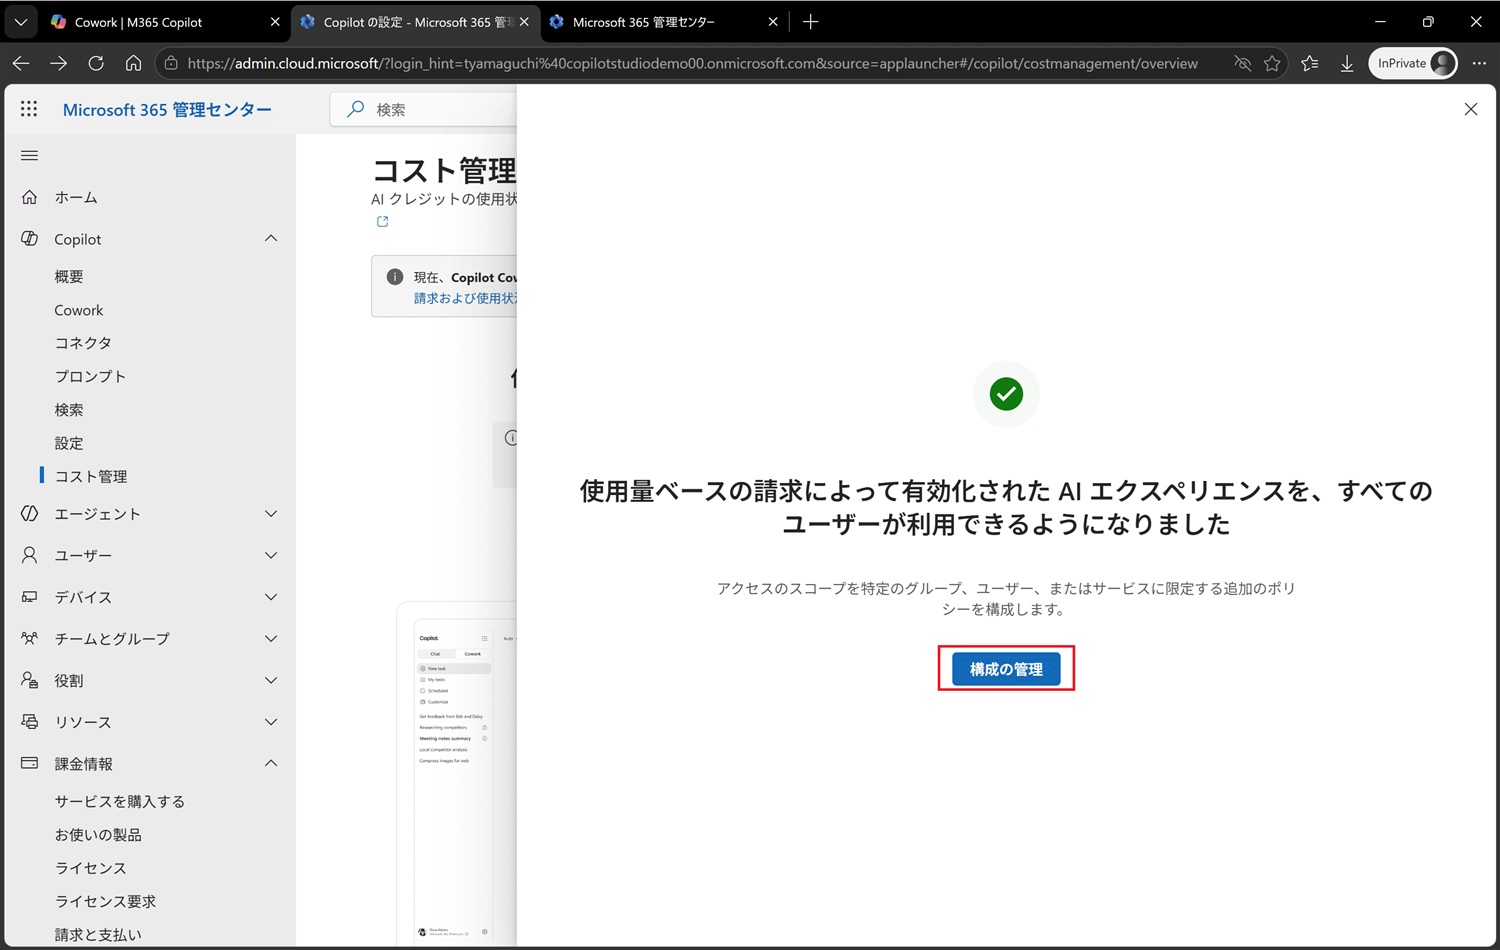The image size is (1500, 950).
Task: Open 請求と支払い under 課金情報
Action: [x=98, y=935]
